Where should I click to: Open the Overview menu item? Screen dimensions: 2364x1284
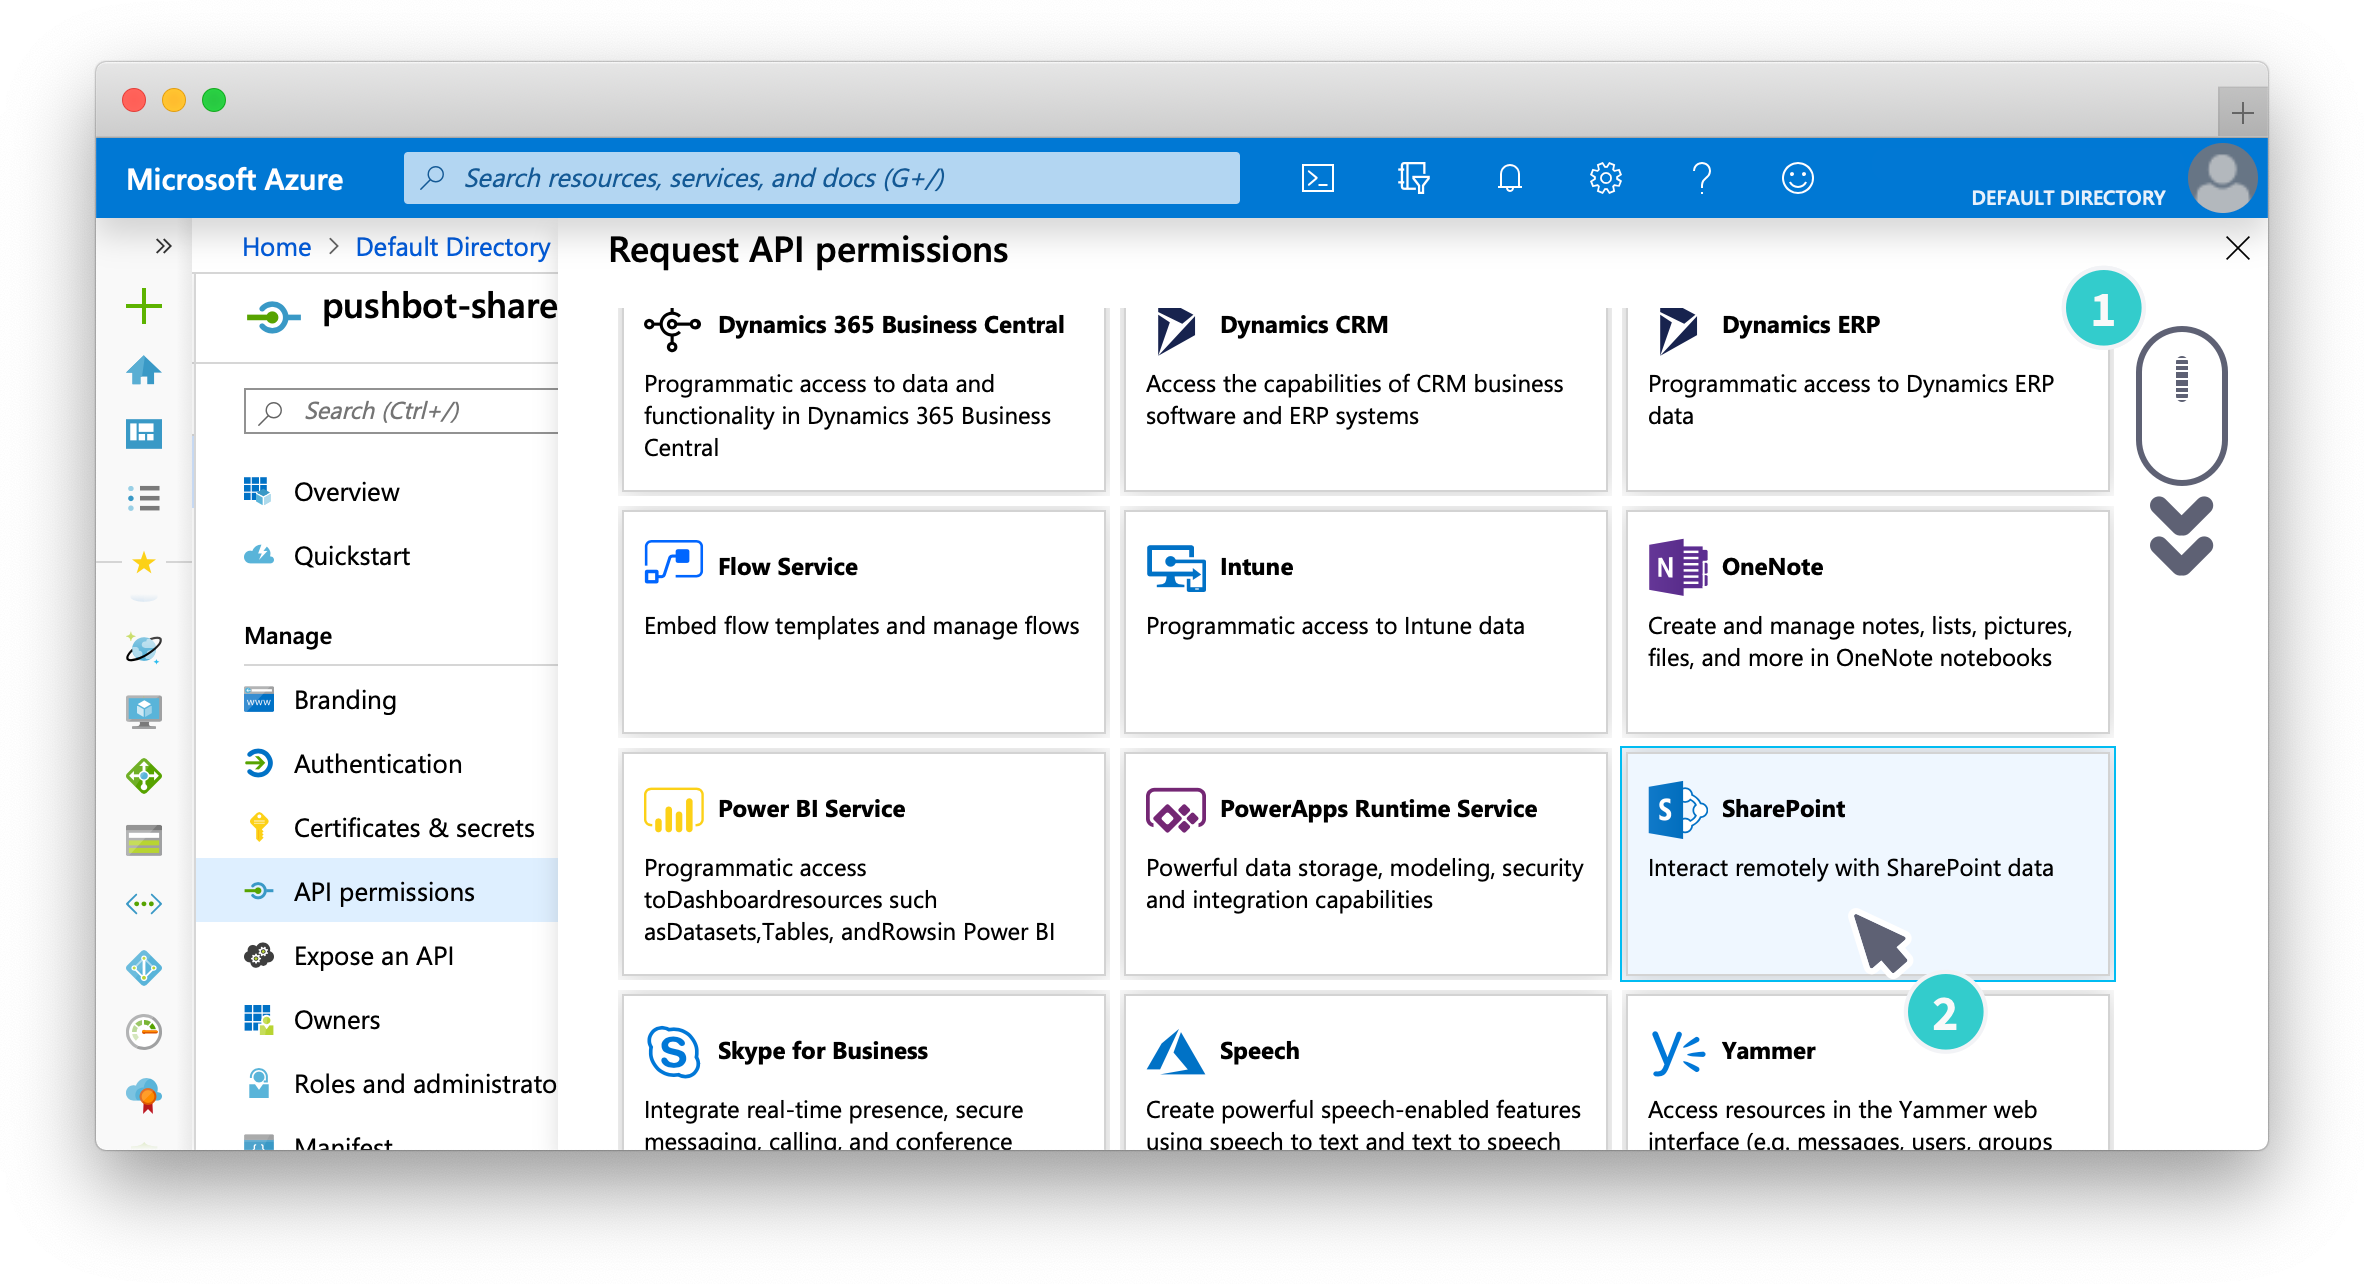pos(378,492)
